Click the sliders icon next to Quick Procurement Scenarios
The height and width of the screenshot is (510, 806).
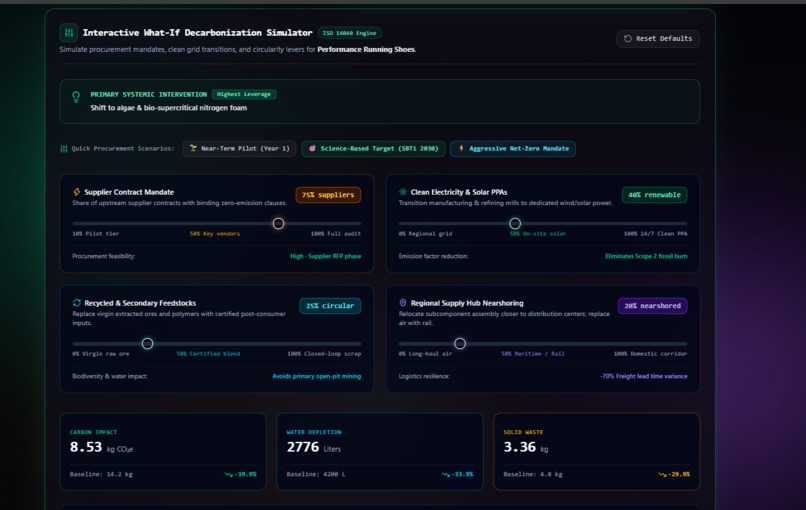pyautogui.click(x=64, y=149)
